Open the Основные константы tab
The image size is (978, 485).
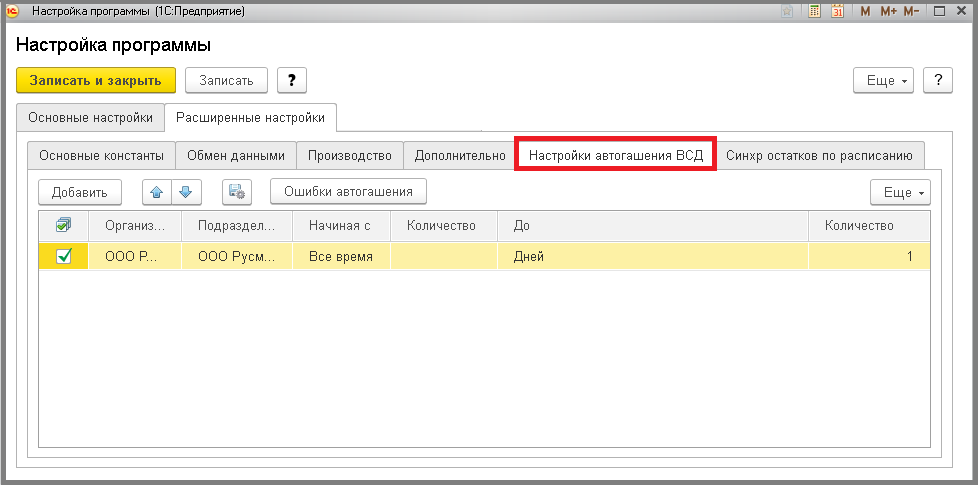point(102,155)
